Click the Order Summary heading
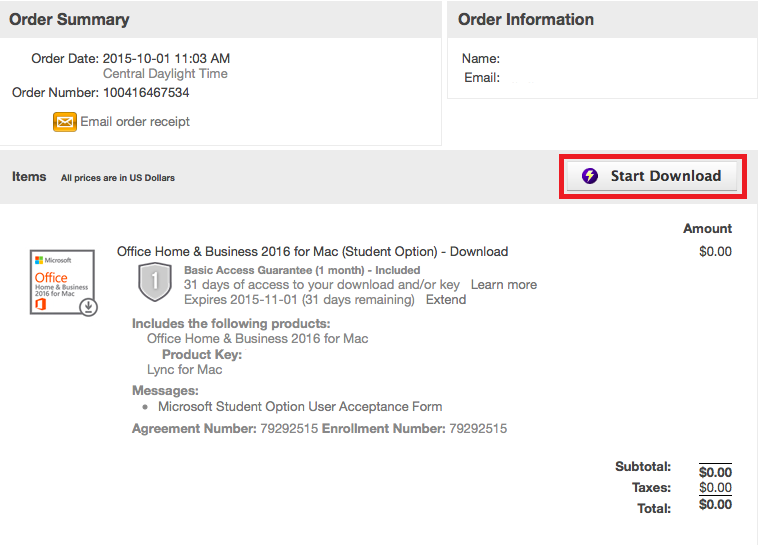Viewport: 762px width, 545px height. 69,19
